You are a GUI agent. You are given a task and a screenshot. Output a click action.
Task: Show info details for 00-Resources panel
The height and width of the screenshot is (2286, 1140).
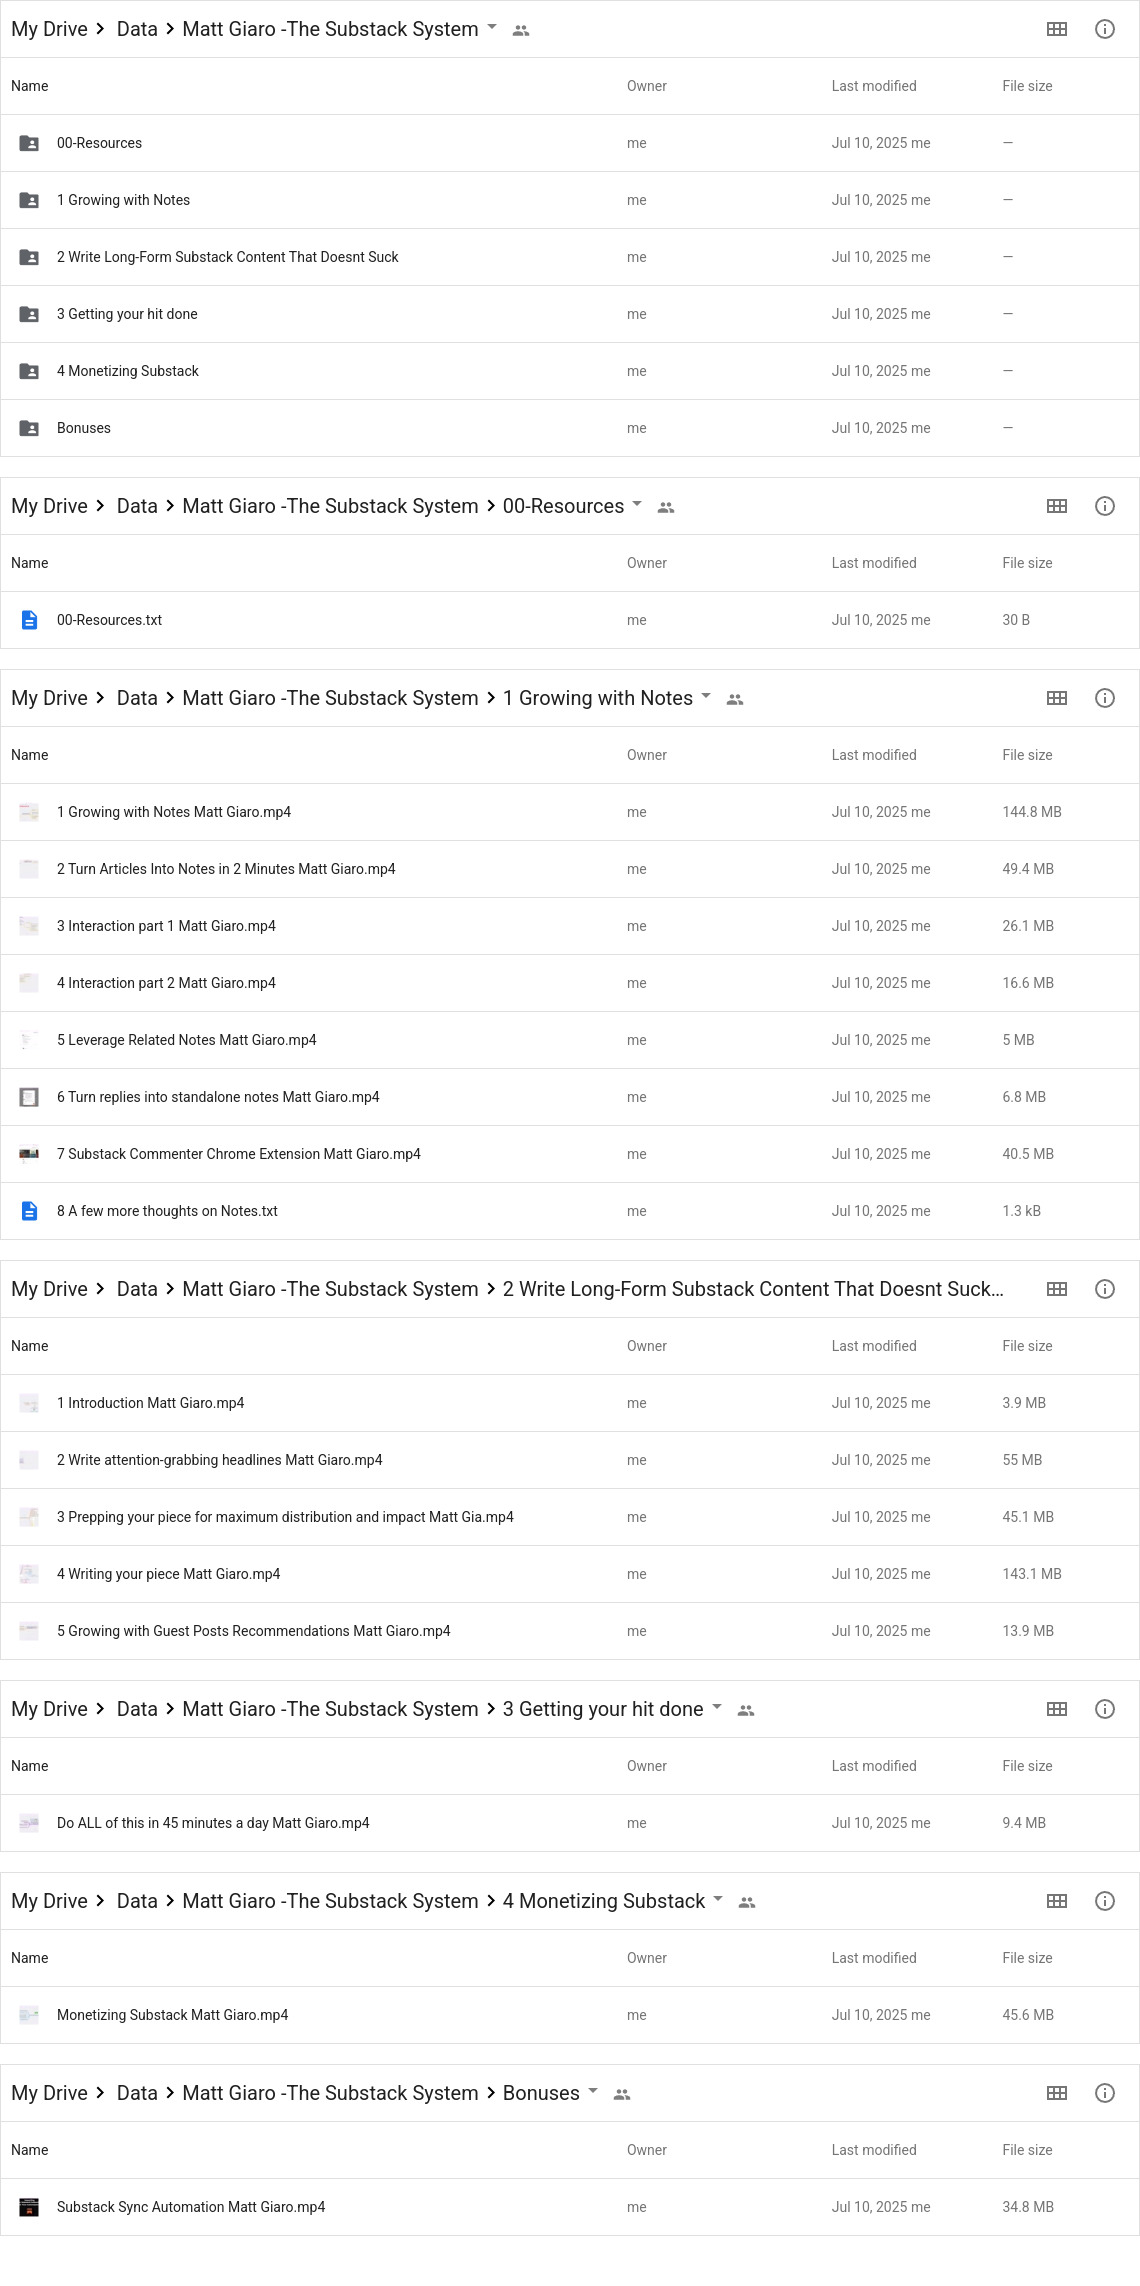point(1105,506)
